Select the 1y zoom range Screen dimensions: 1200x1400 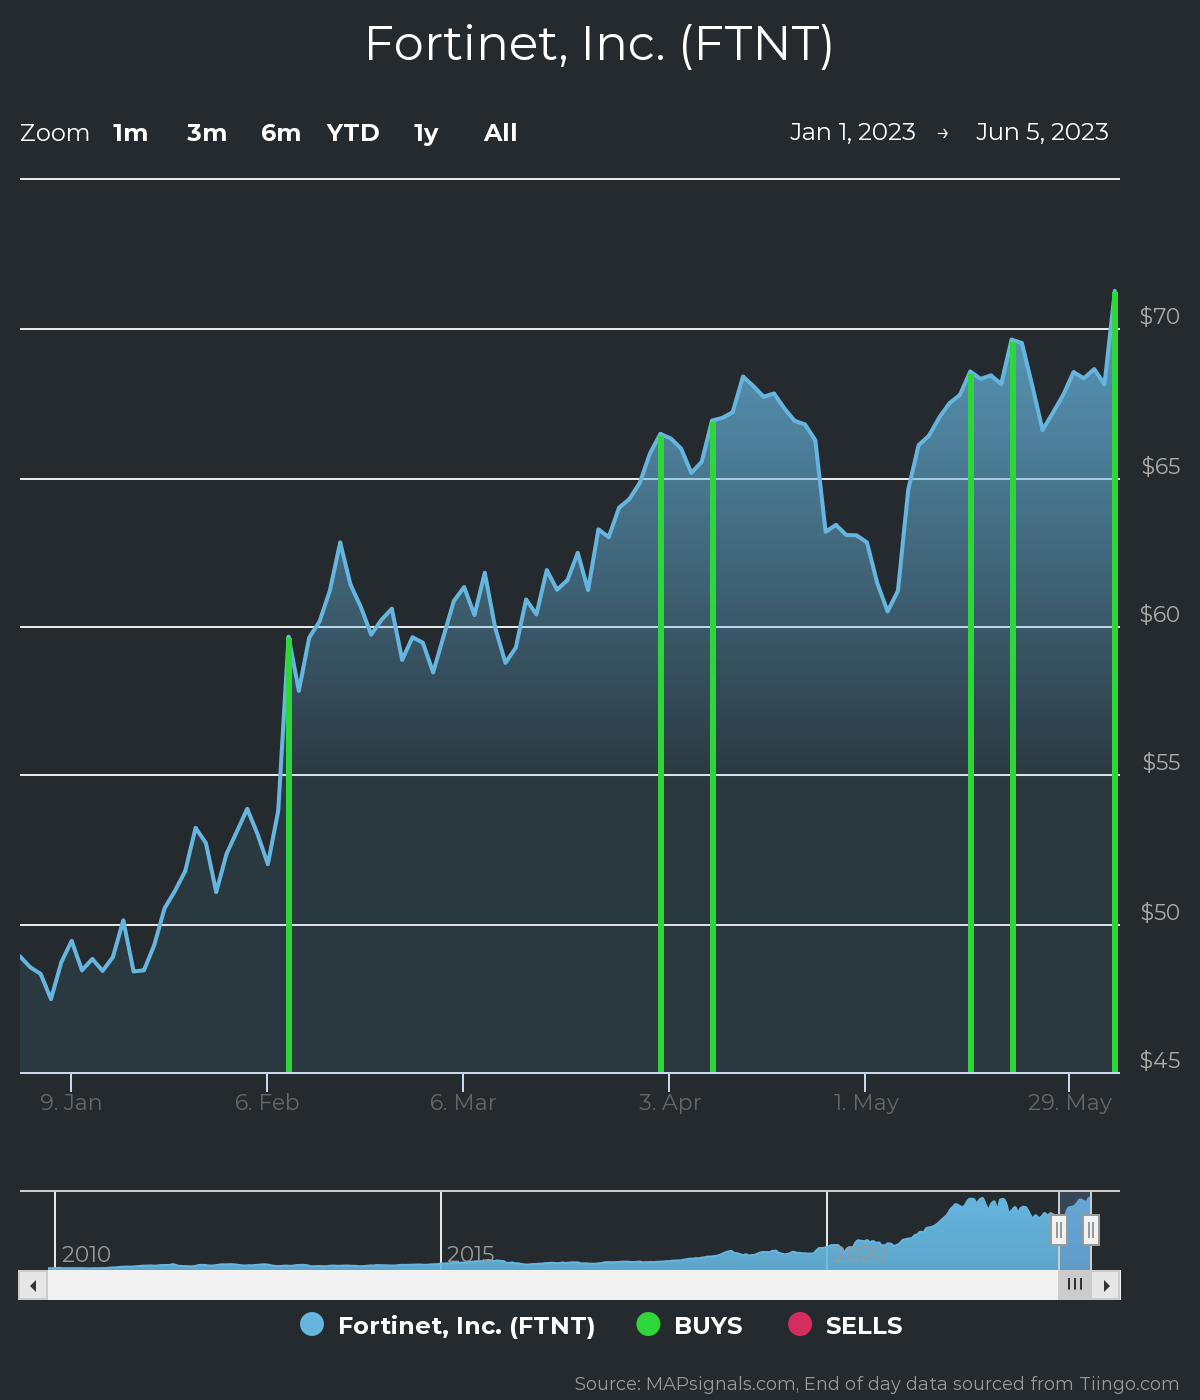(x=426, y=133)
